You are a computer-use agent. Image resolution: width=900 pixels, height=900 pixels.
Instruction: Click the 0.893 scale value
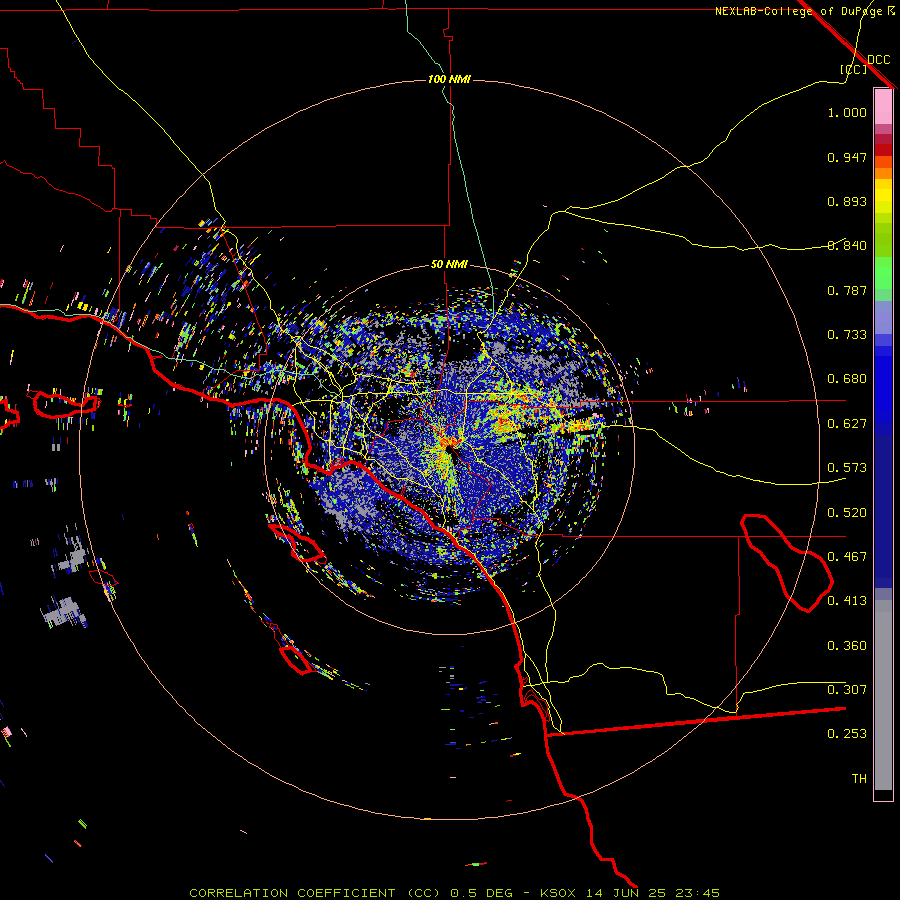[x=847, y=201]
